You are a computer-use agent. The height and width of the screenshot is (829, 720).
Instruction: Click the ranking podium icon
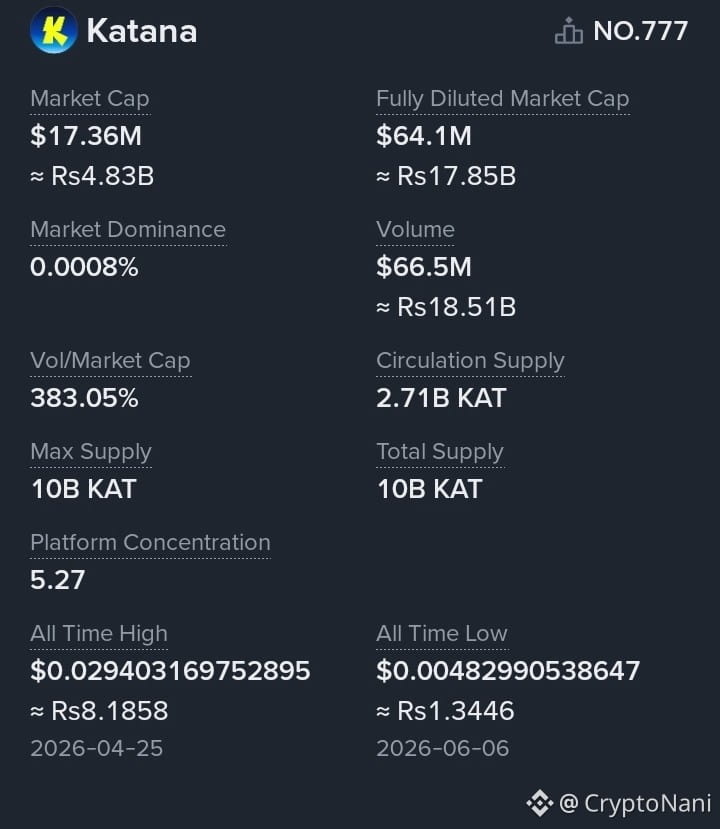(569, 31)
